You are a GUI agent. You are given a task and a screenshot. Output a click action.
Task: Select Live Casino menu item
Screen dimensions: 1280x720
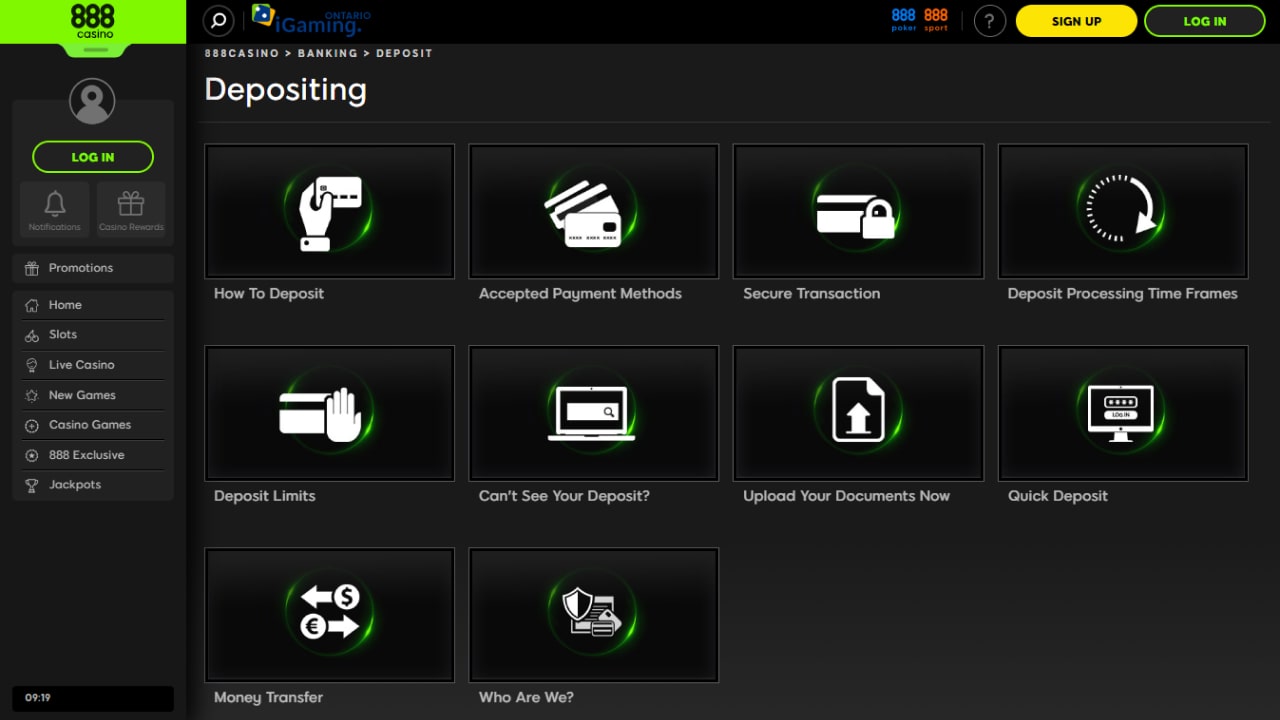click(81, 365)
